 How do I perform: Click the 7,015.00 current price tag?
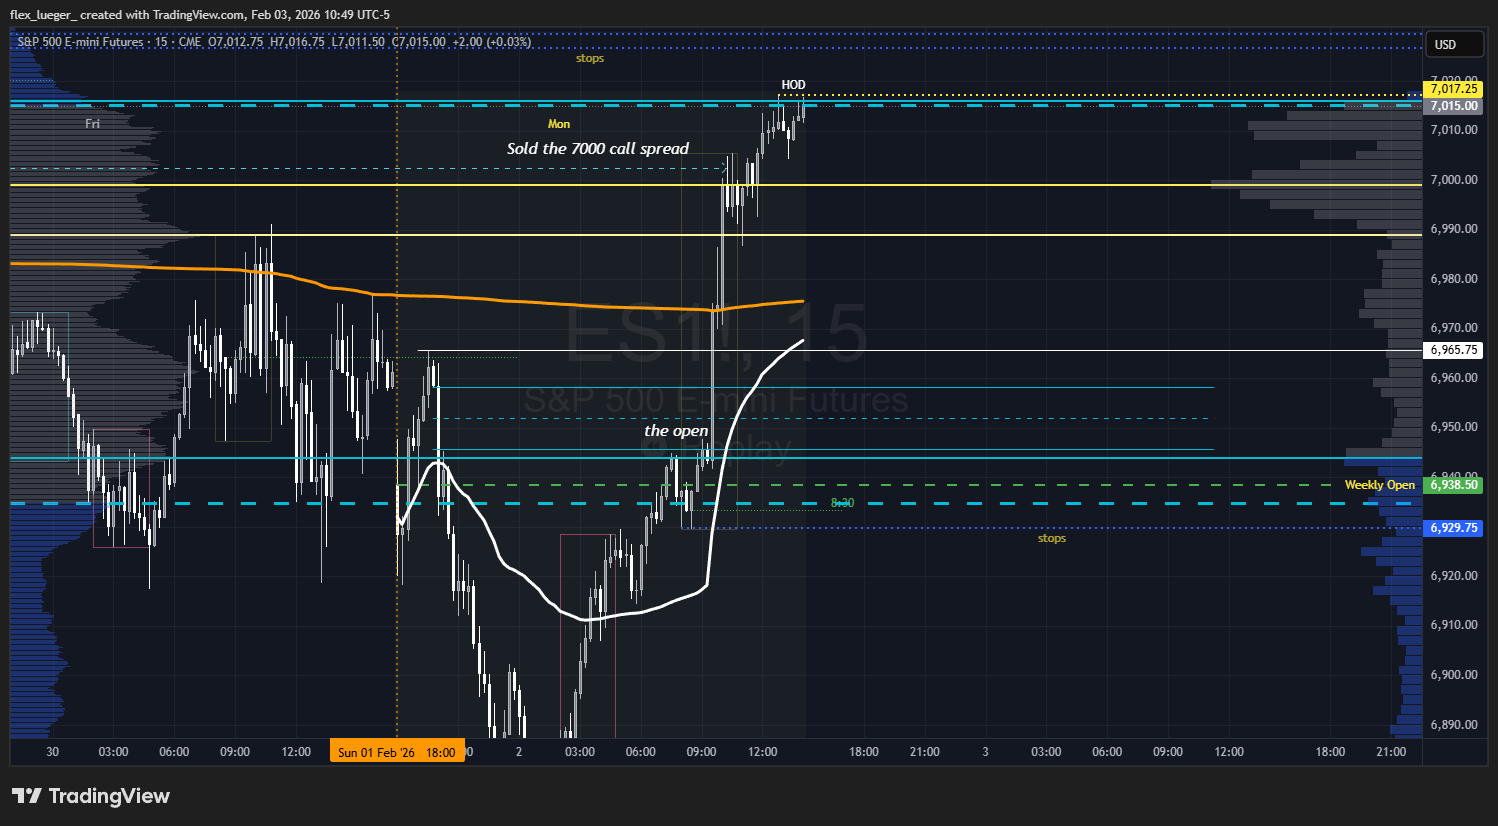tap(1453, 106)
